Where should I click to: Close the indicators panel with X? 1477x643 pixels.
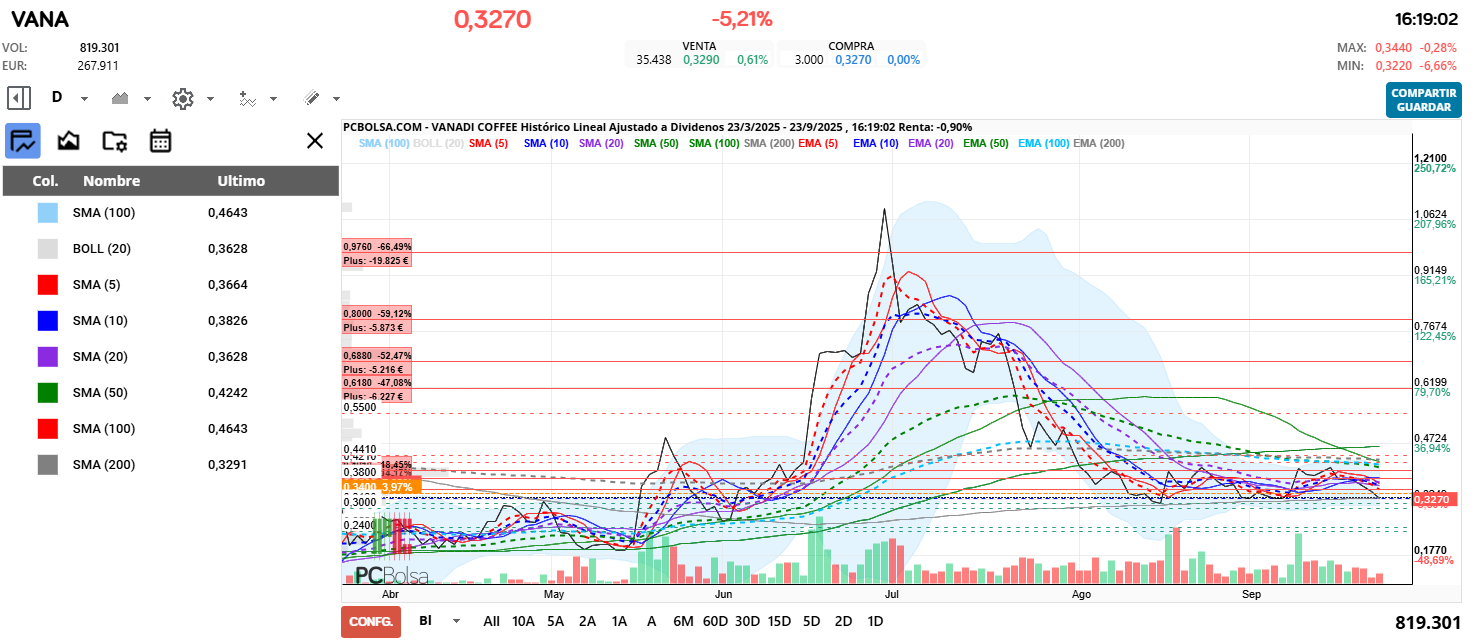pos(315,141)
